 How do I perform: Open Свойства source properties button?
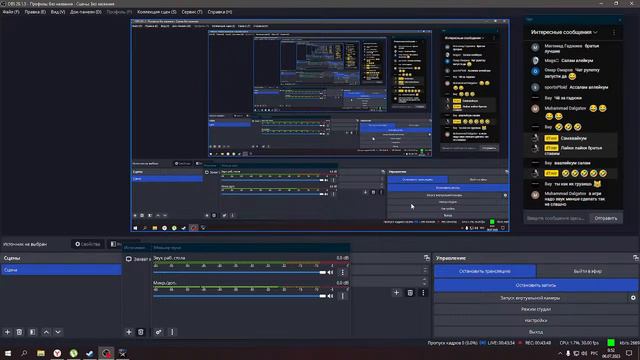(87, 244)
